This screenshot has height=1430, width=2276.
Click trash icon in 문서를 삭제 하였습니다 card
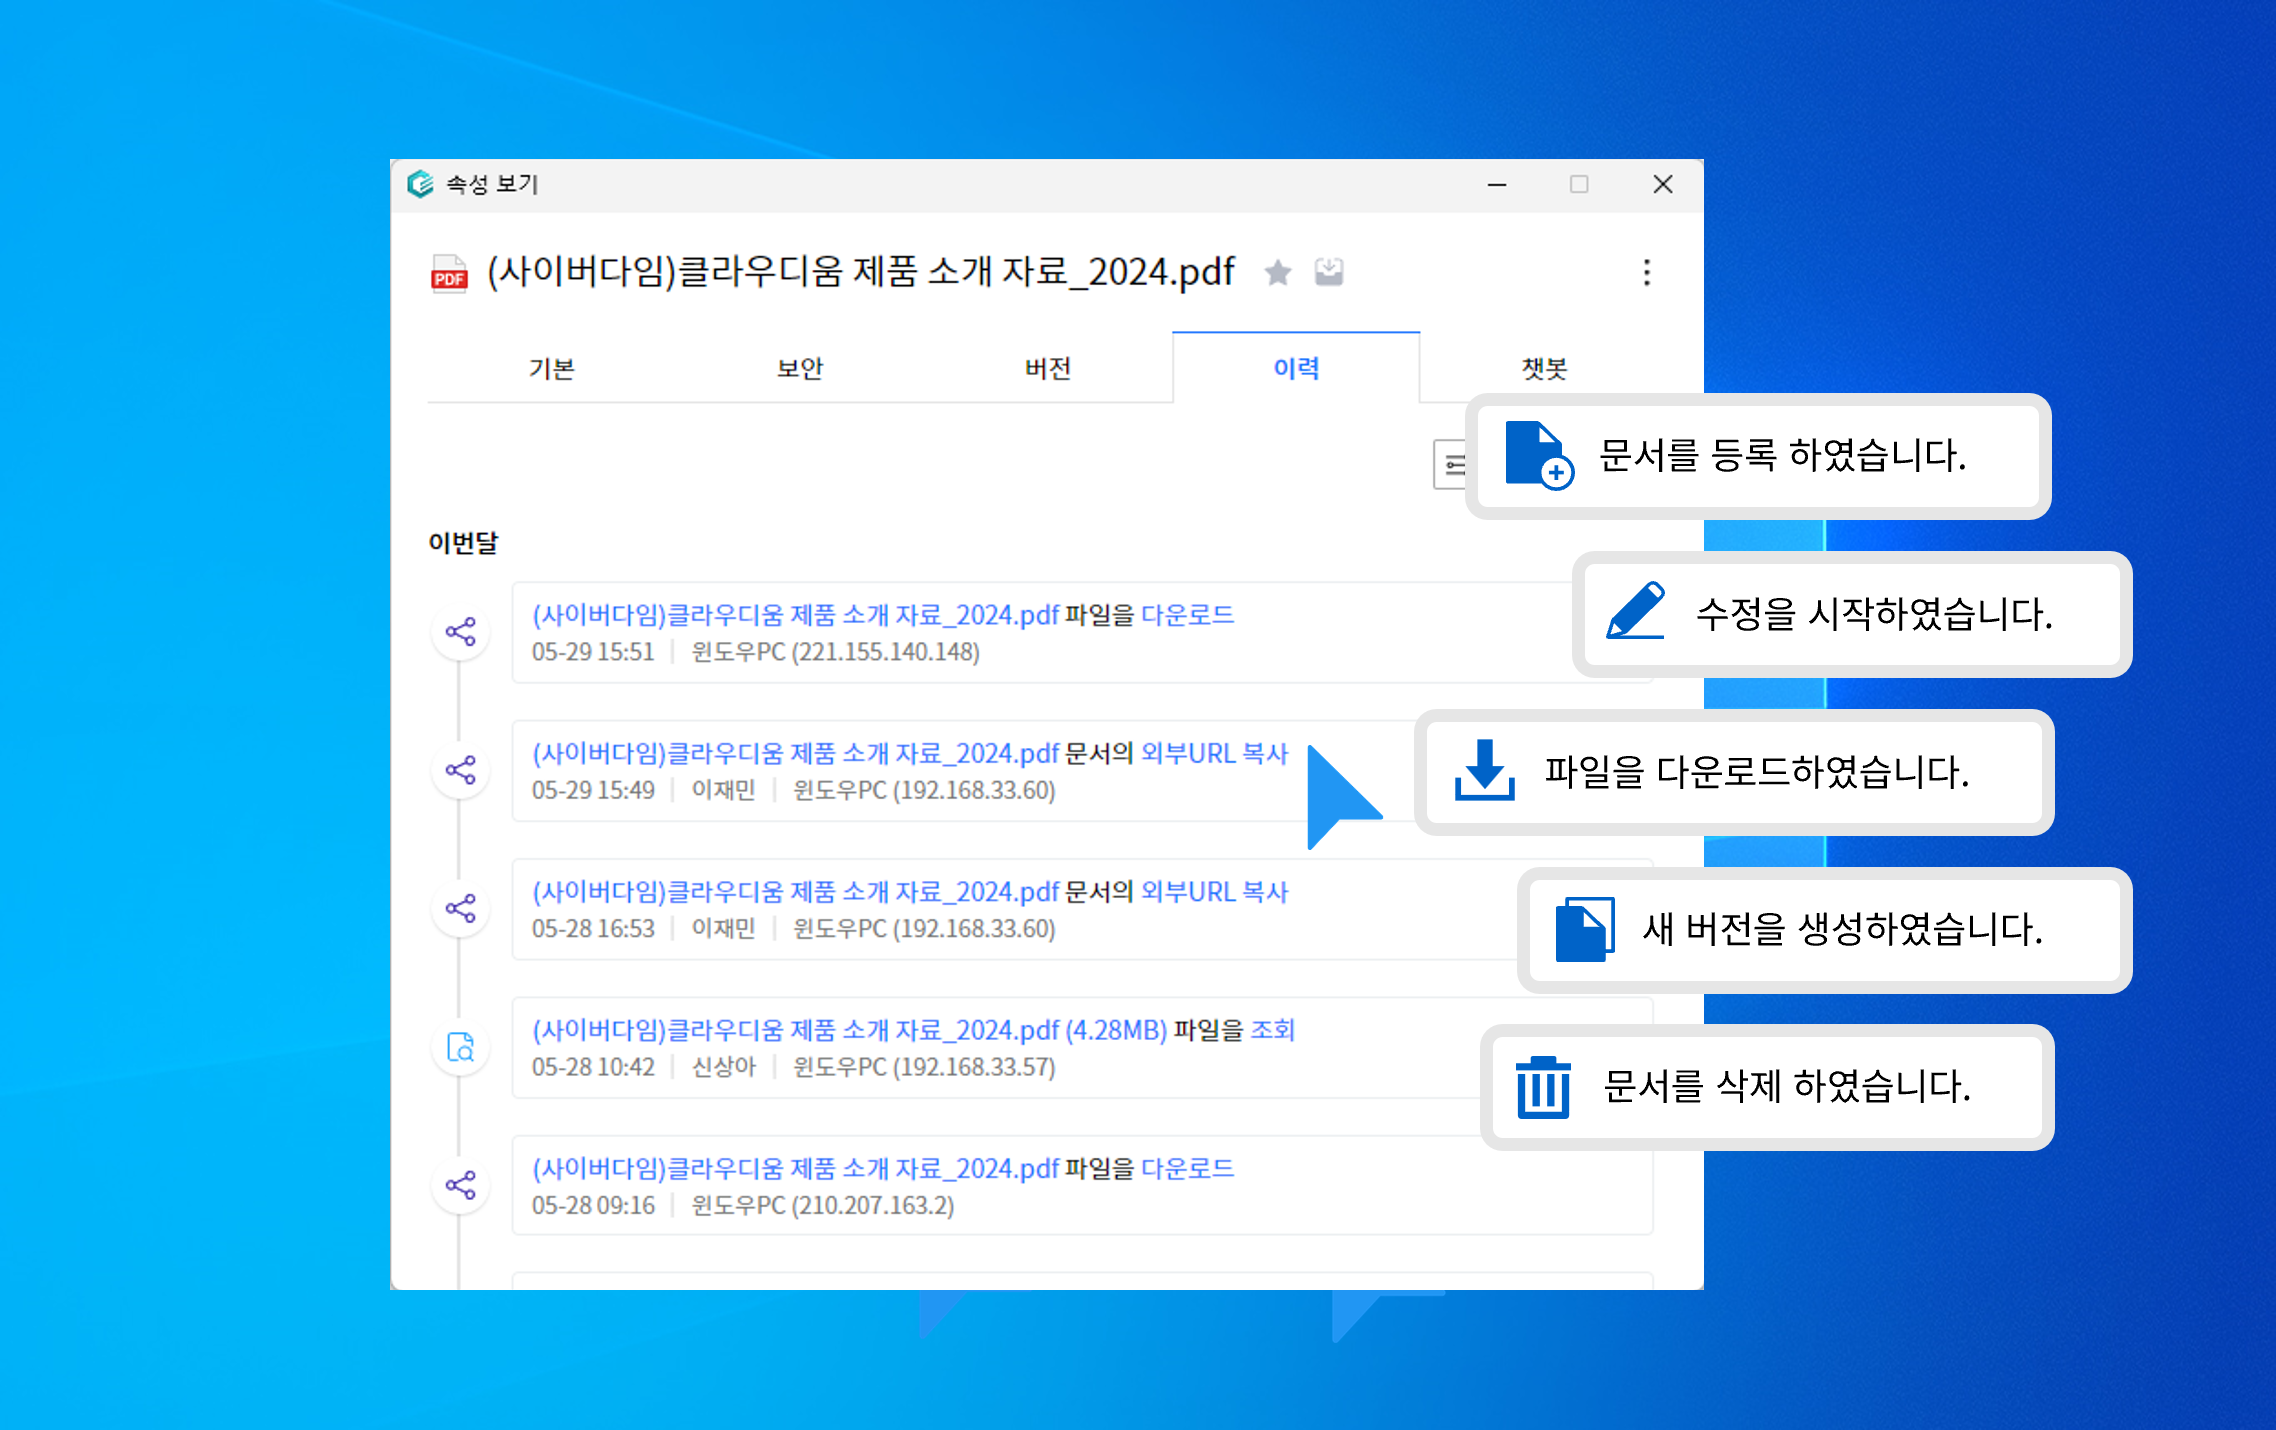coord(1543,1087)
